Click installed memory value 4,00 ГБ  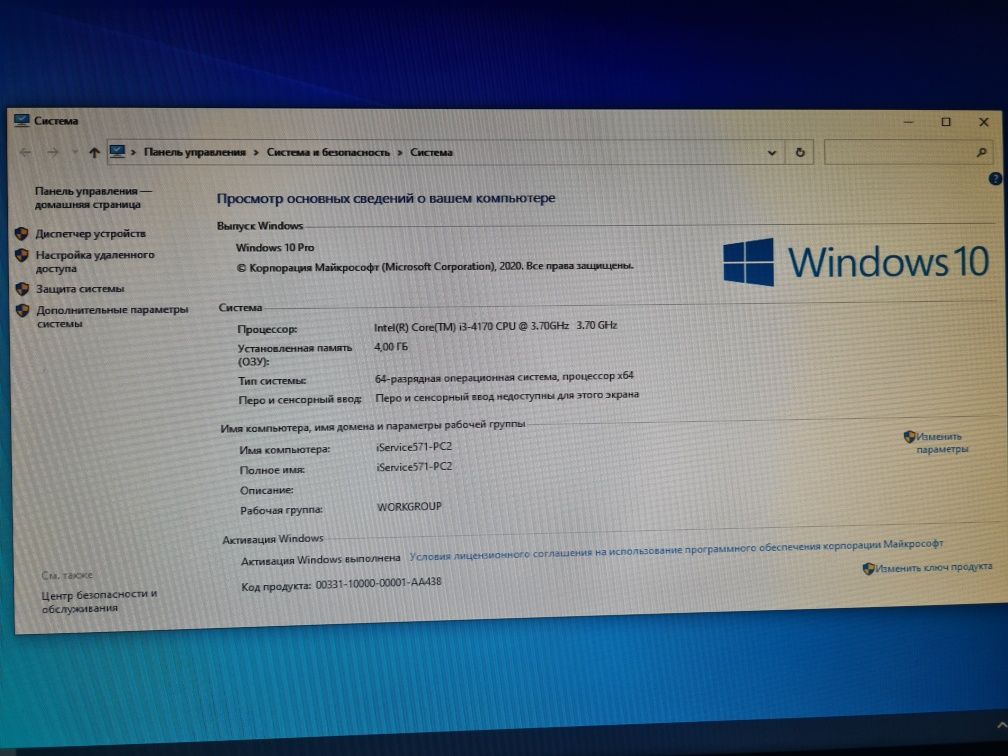tap(391, 347)
